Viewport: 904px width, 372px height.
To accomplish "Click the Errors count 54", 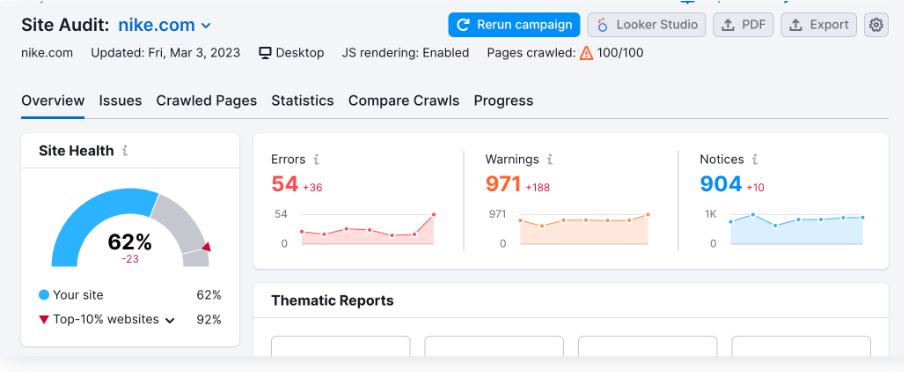I will point(285,184).
